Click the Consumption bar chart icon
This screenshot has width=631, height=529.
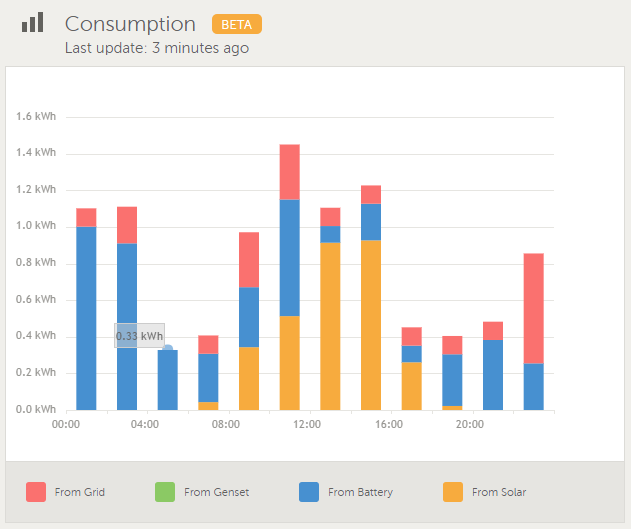[33, 22]
